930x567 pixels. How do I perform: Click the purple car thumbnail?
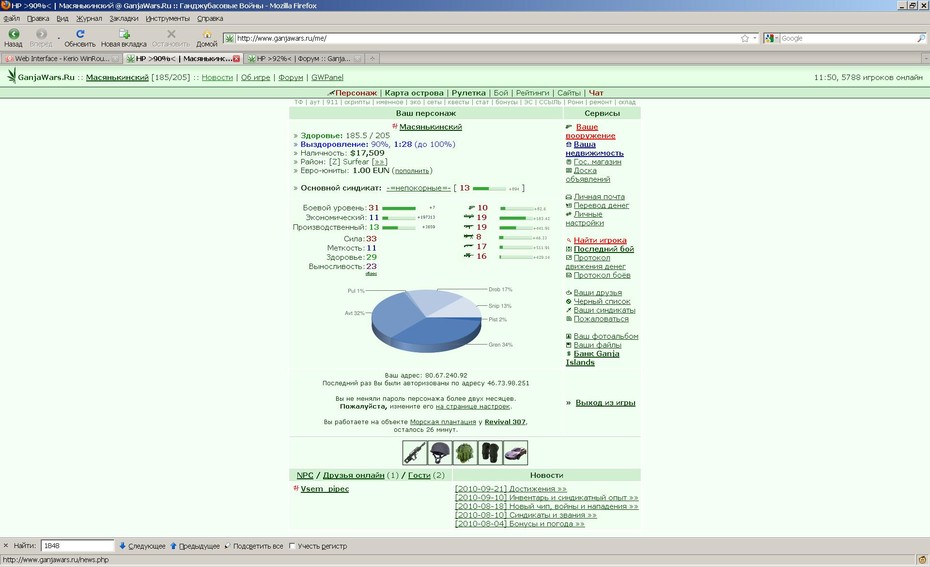[x=515, y=453]
